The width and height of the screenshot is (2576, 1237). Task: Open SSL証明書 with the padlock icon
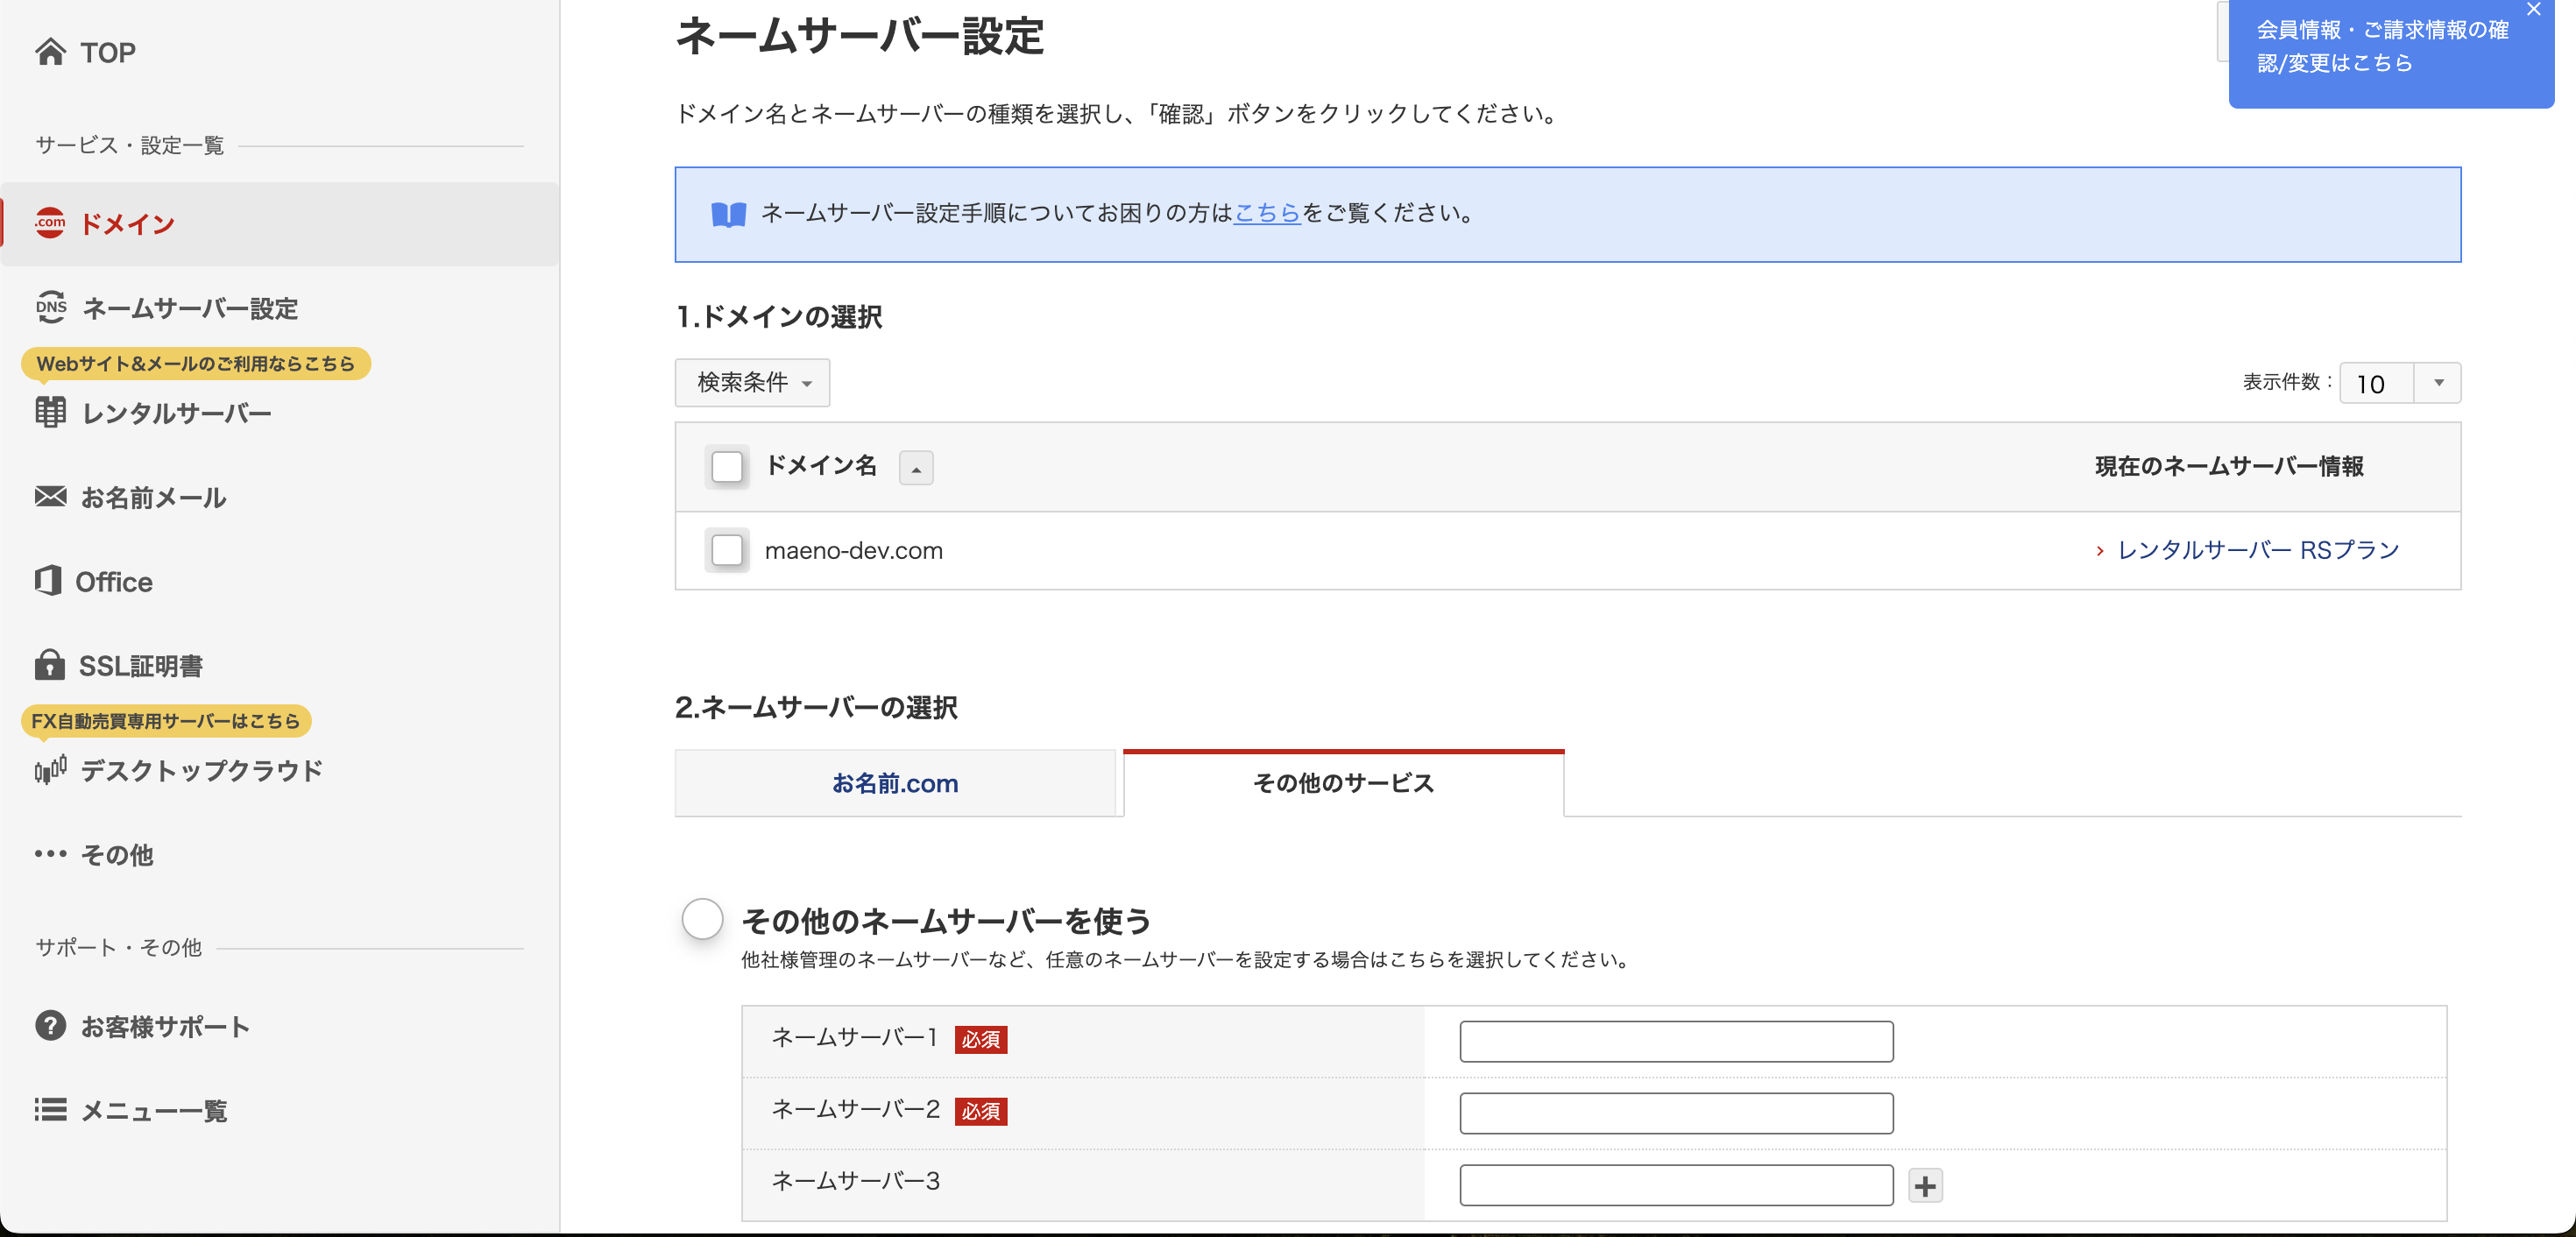(x=140, y=665)
